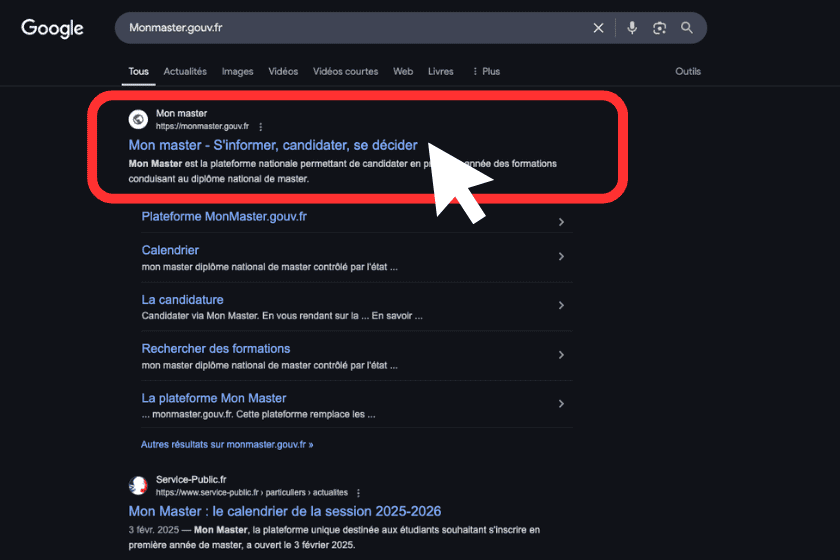The width and height of the screenshot is (840, 560).
Task: Start voice search with microphone icon
Action: [632, 28]
